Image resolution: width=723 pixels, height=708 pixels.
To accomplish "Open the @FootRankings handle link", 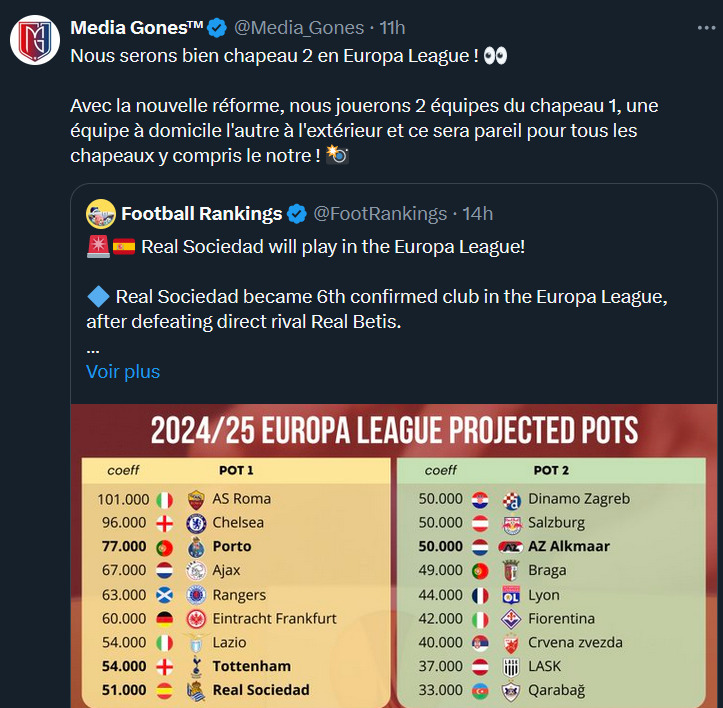I will coord(380,214).
